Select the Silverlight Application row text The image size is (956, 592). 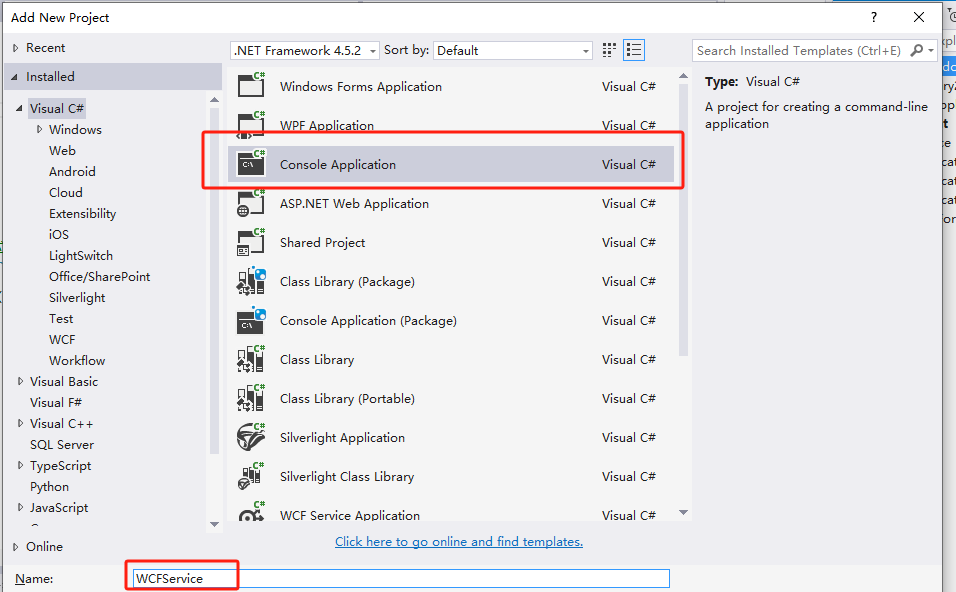342,438
